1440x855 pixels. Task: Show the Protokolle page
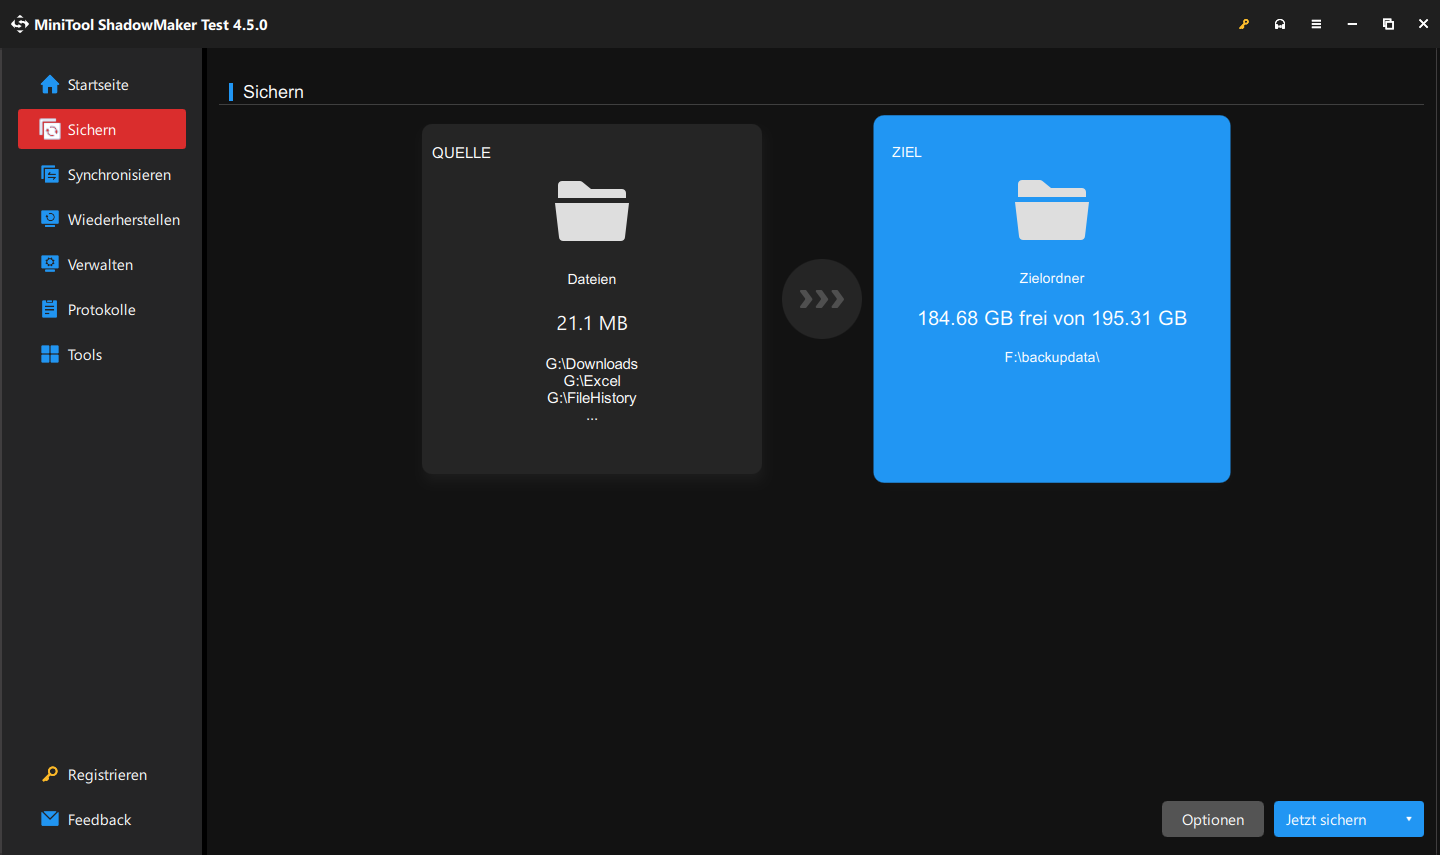coord(102,310)
